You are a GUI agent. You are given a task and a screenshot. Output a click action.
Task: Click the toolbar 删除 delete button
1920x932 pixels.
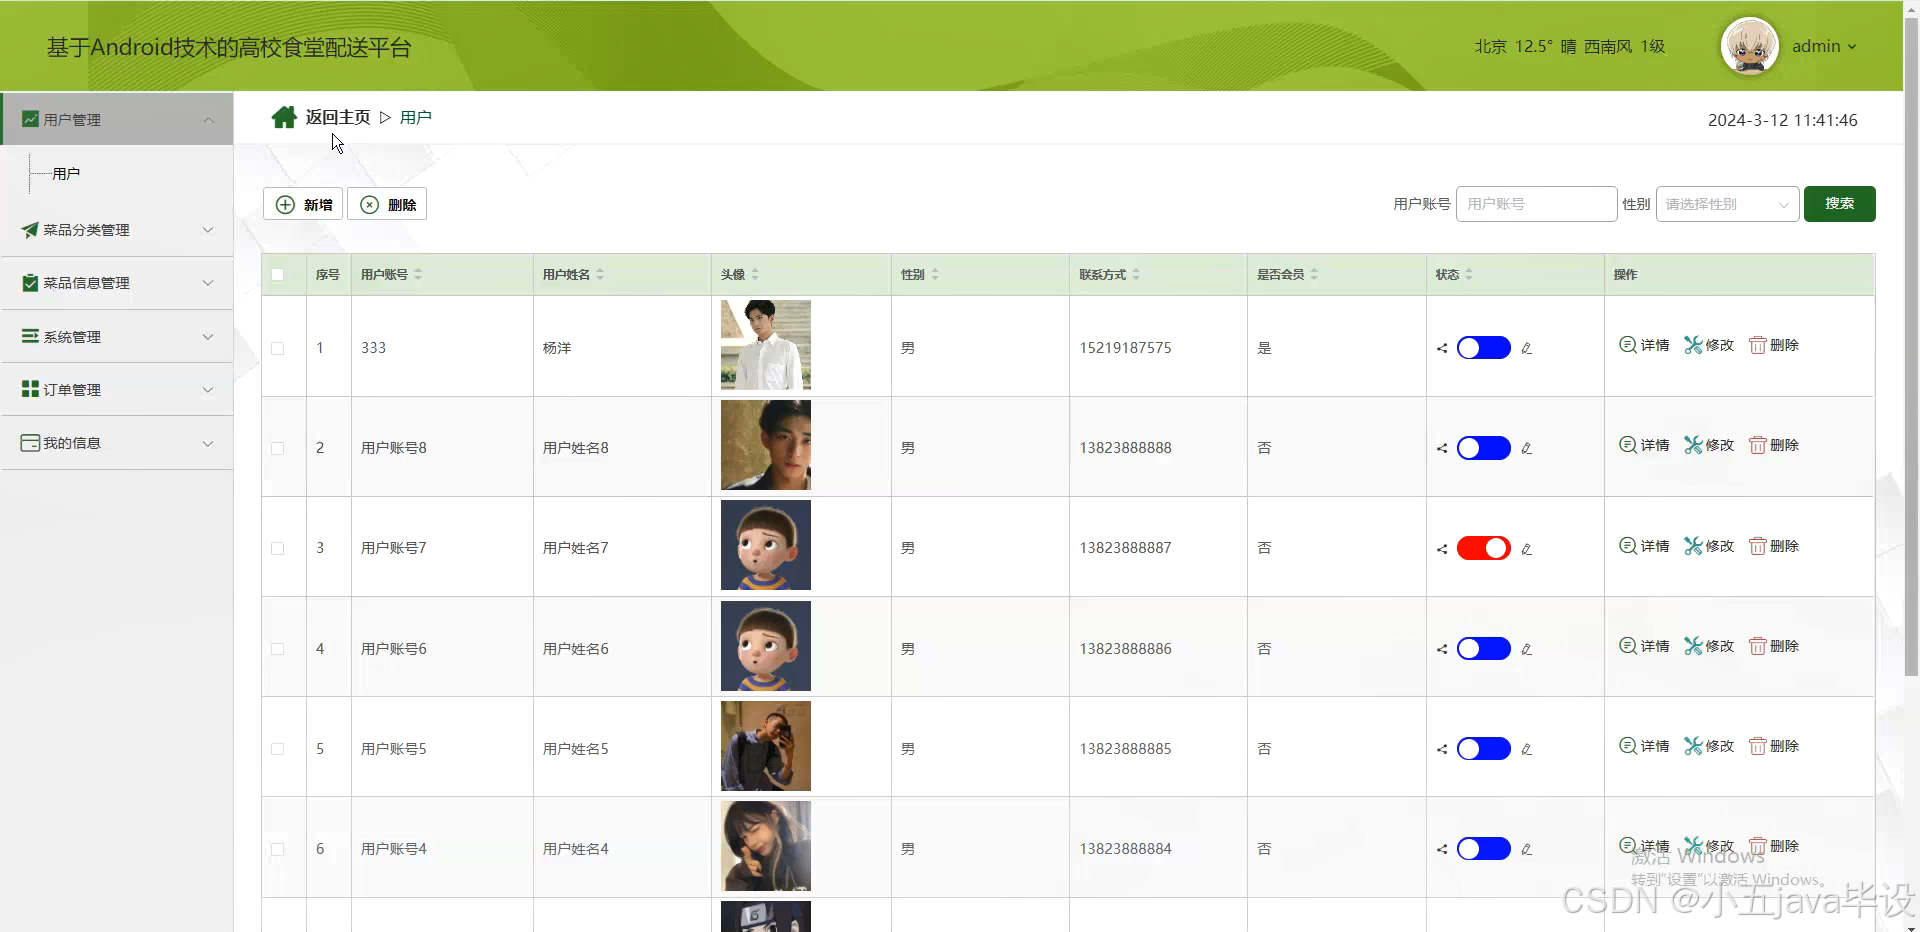[x=387, y=204]
